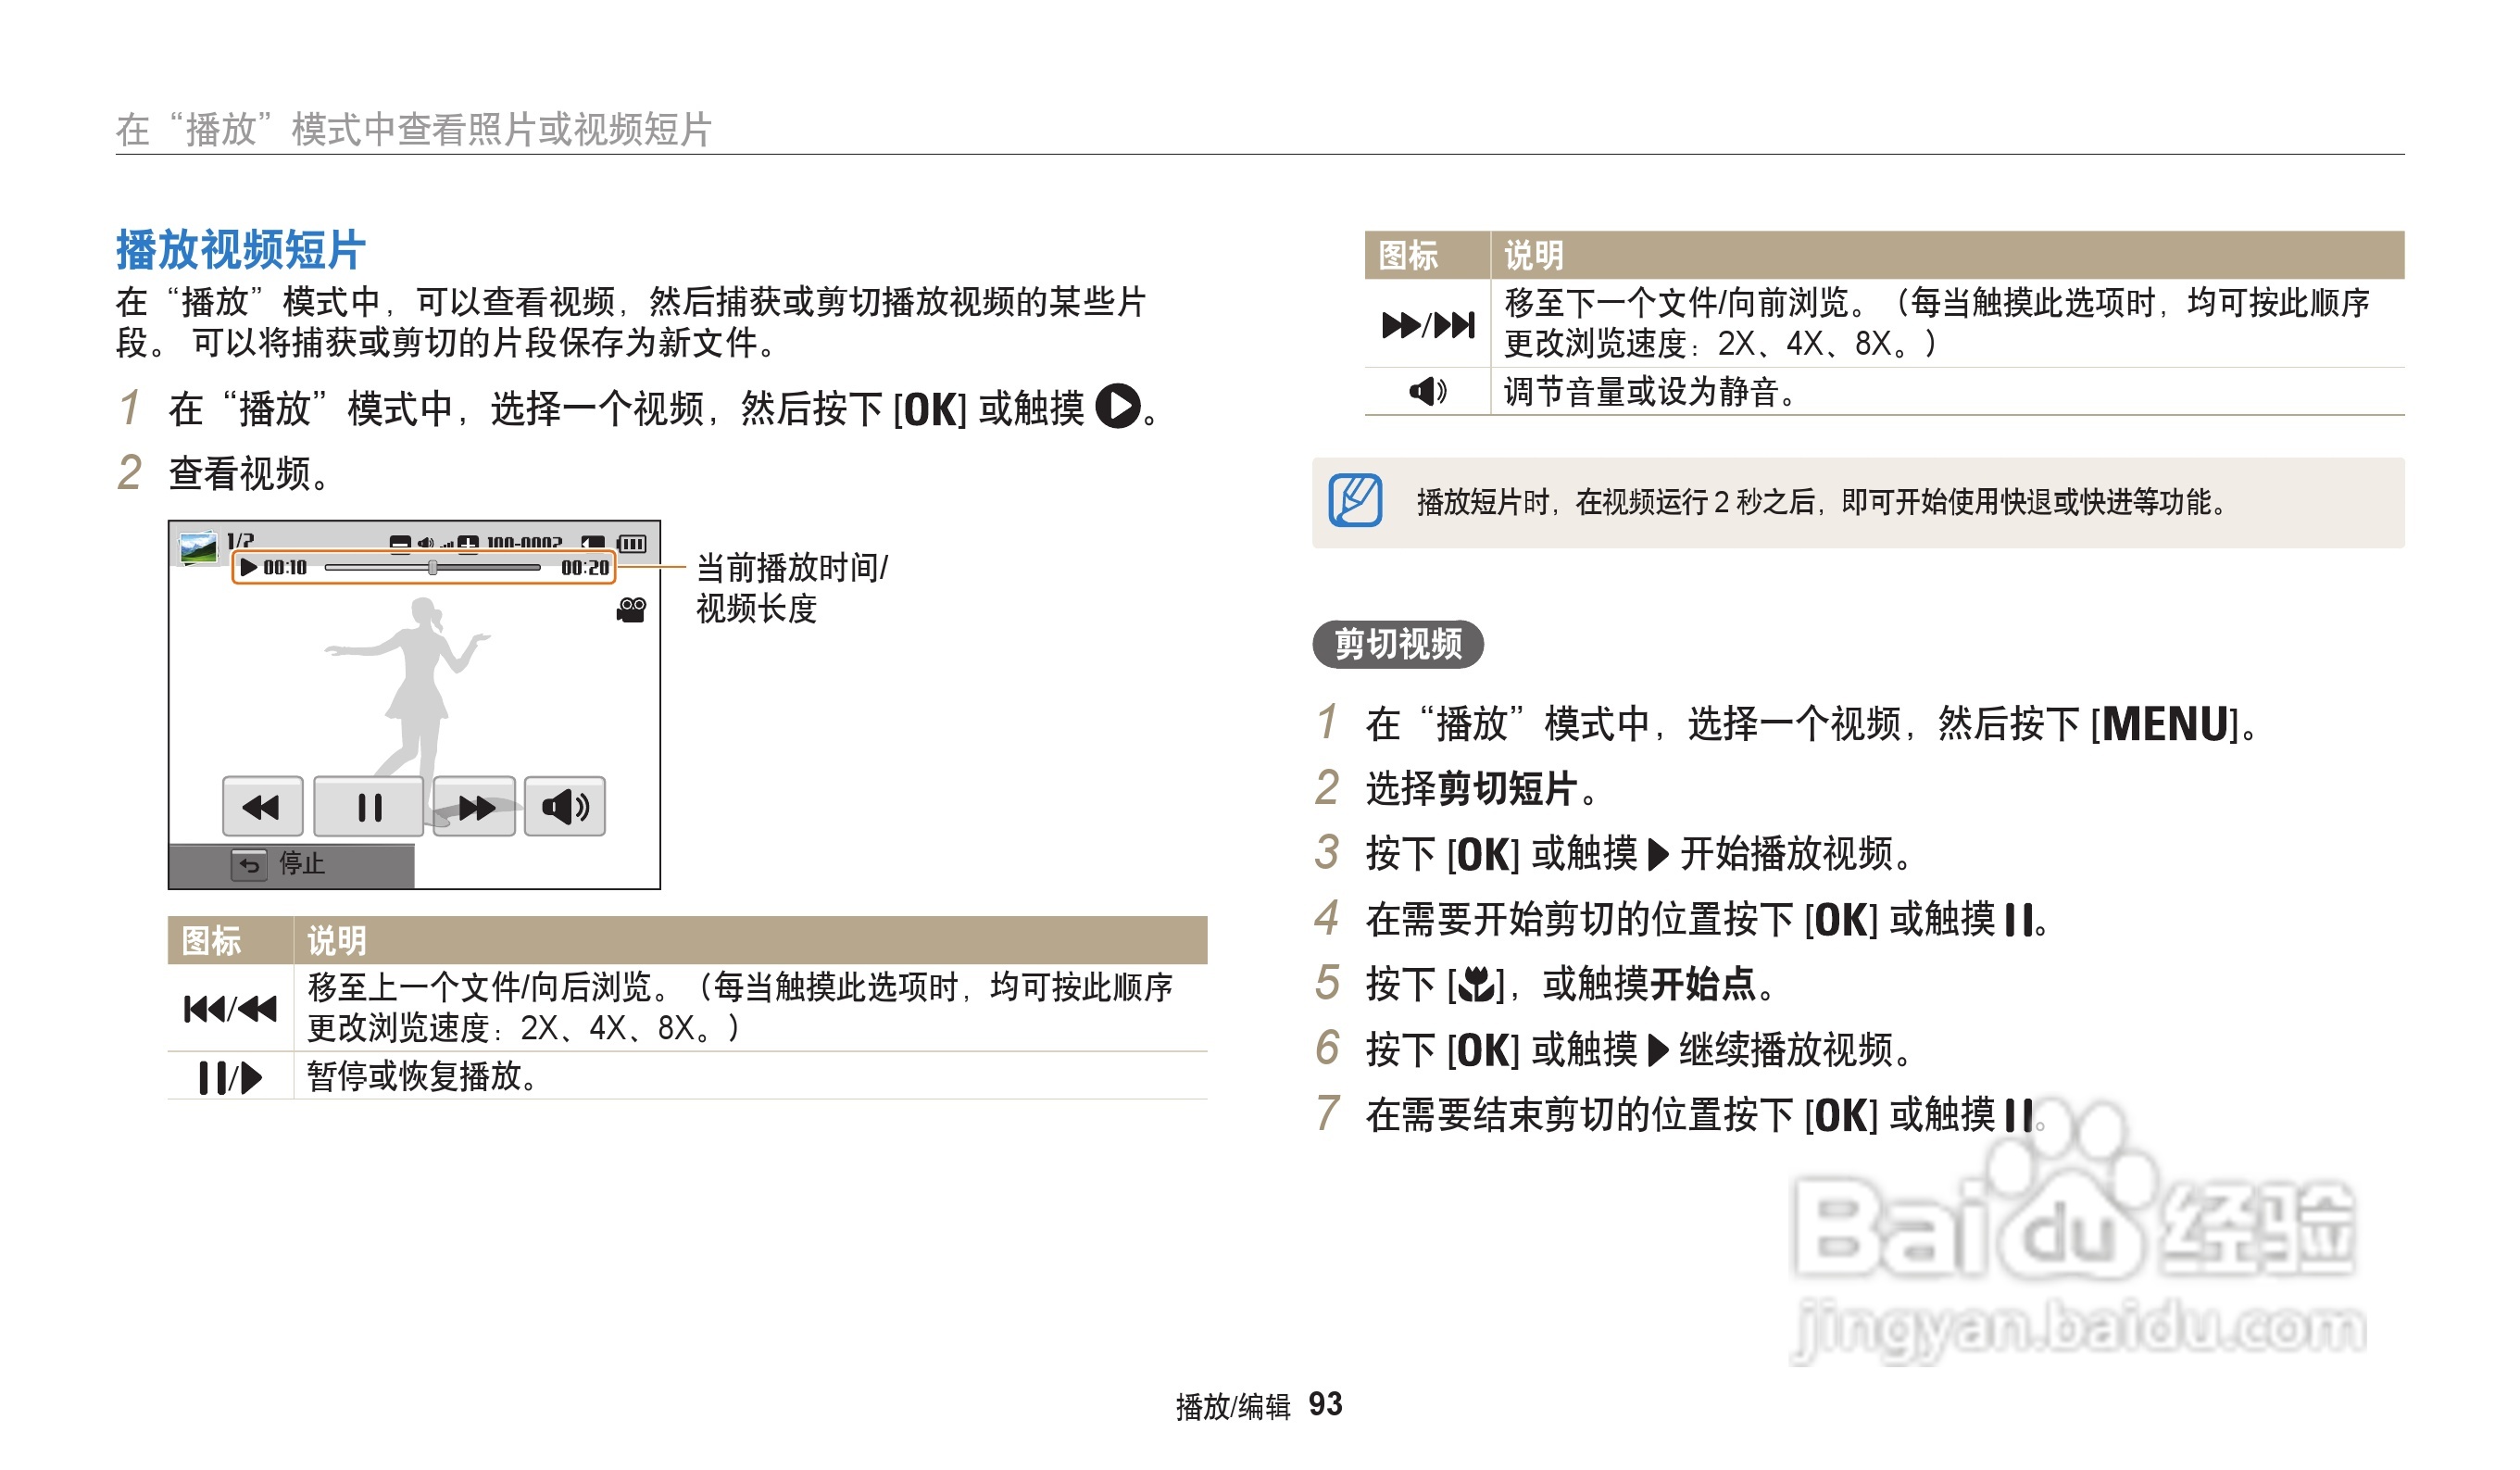Click the photo thumbnail on the camera screen
Image resolution: width=2520 pixels, height=1470 pixels.
[x=198, y=548]
